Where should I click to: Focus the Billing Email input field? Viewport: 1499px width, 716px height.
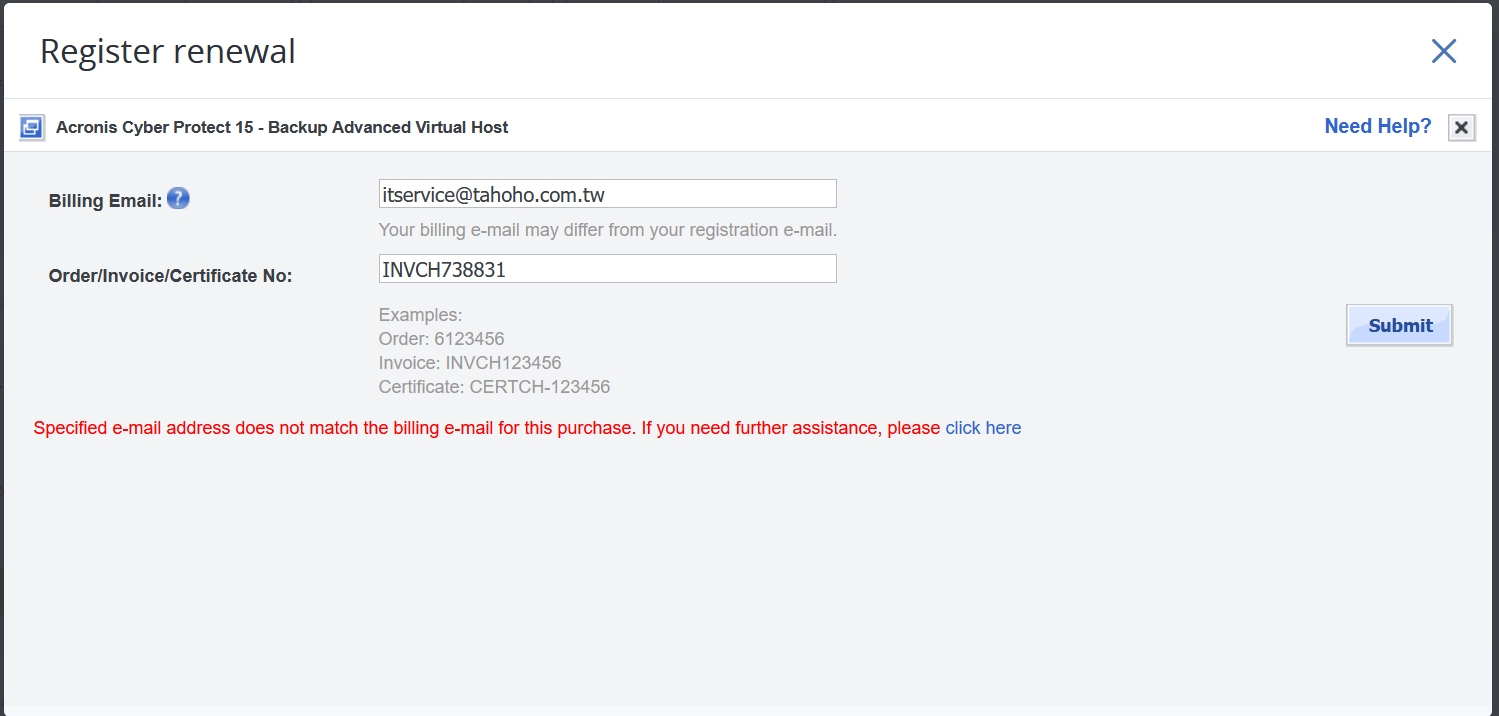[x=607, y=194]
